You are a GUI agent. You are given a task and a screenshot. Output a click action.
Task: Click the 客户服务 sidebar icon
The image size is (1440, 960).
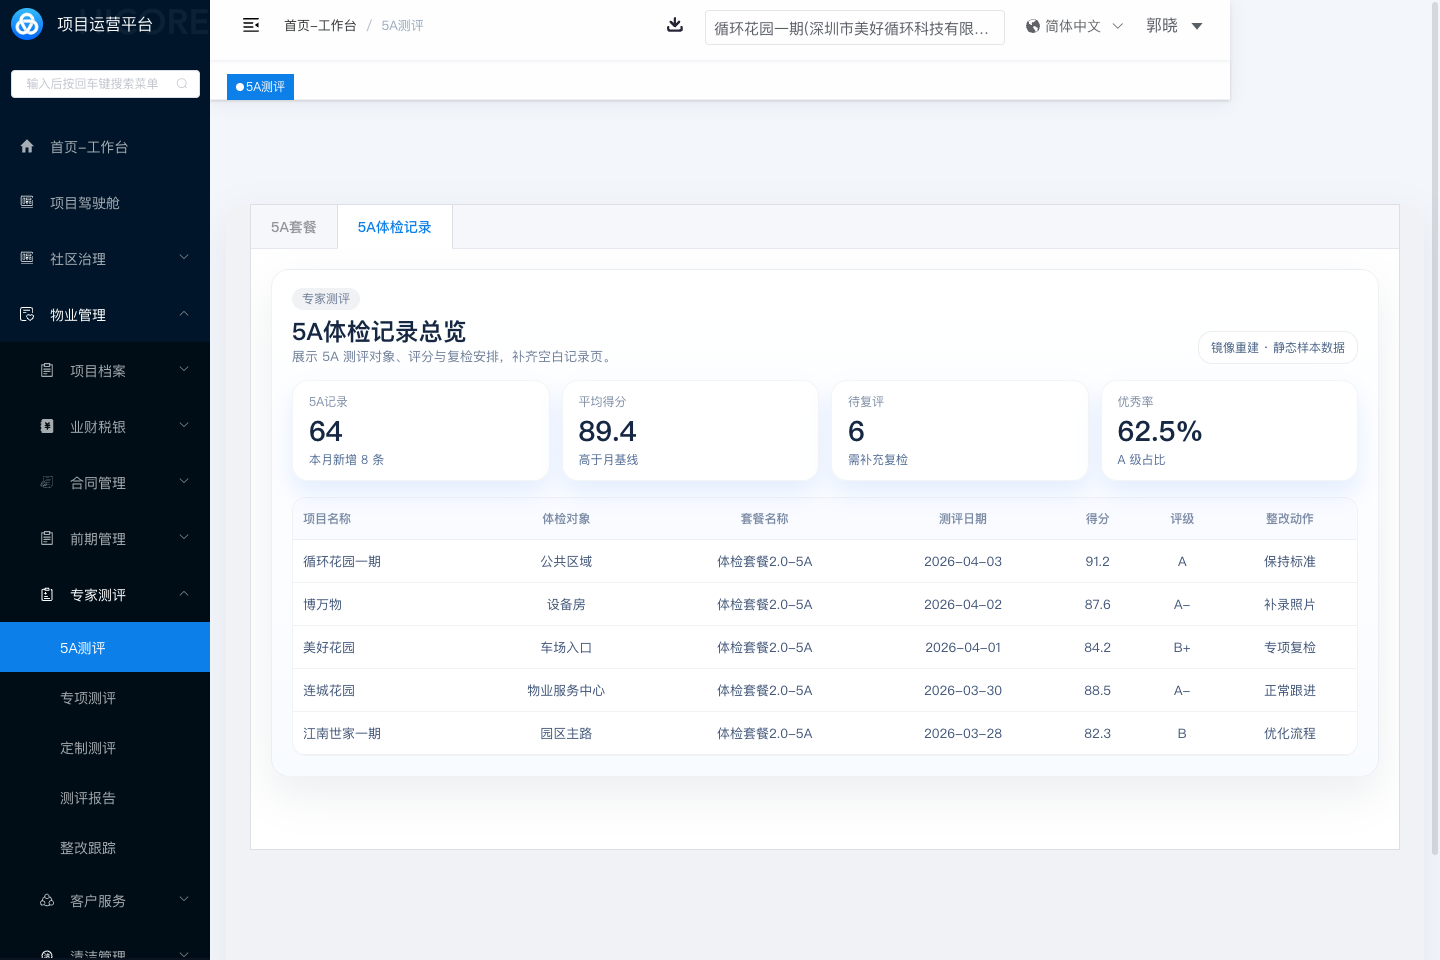(47, 901)
